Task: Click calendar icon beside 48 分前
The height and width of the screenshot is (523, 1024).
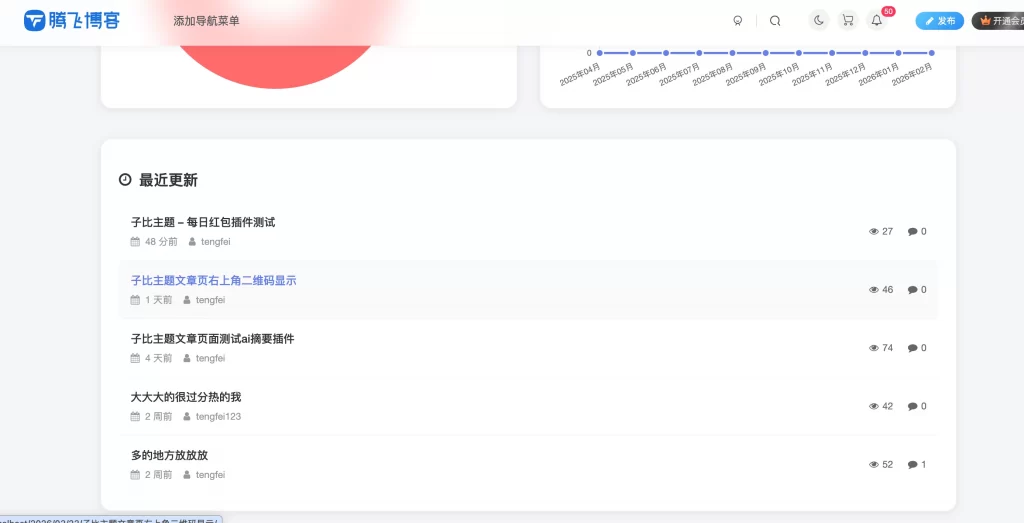Action: click(135, 242)
